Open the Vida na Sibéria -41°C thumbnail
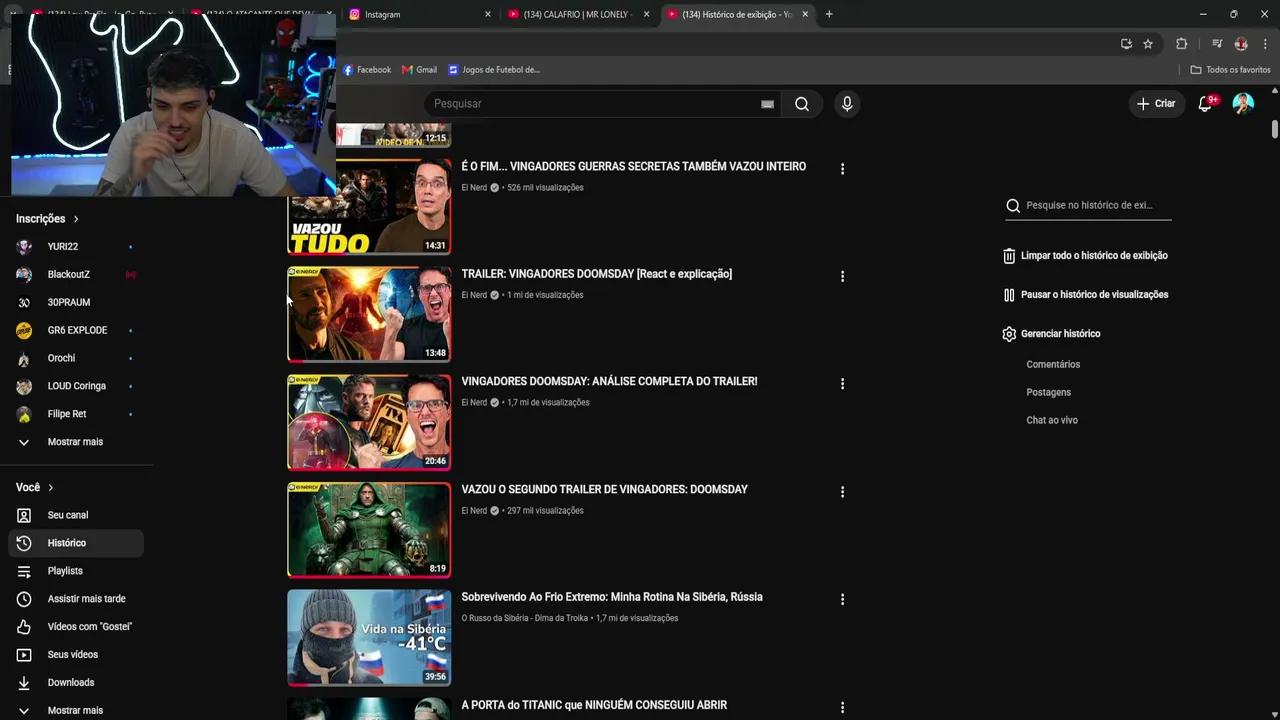 369,638
